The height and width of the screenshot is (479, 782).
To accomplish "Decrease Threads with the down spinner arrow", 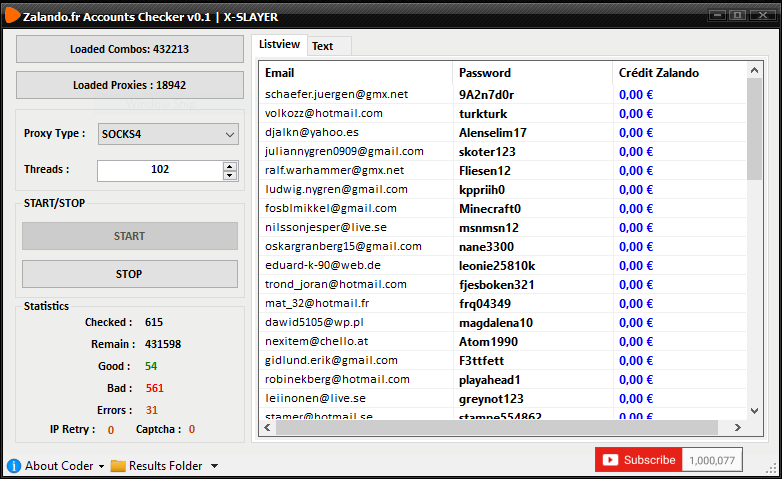I will 229,175.
